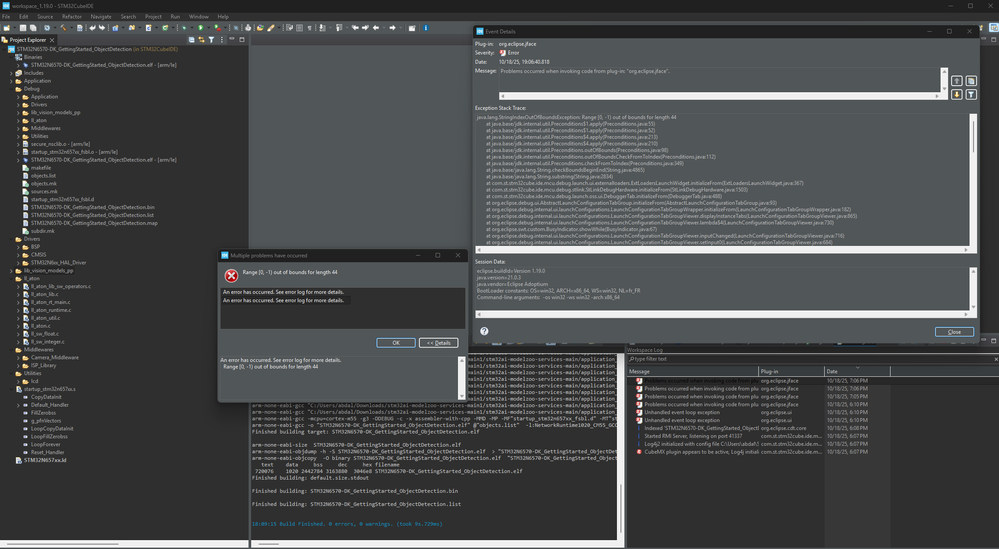Click Copy Event Details to clipboard icon

coord(970,81)
